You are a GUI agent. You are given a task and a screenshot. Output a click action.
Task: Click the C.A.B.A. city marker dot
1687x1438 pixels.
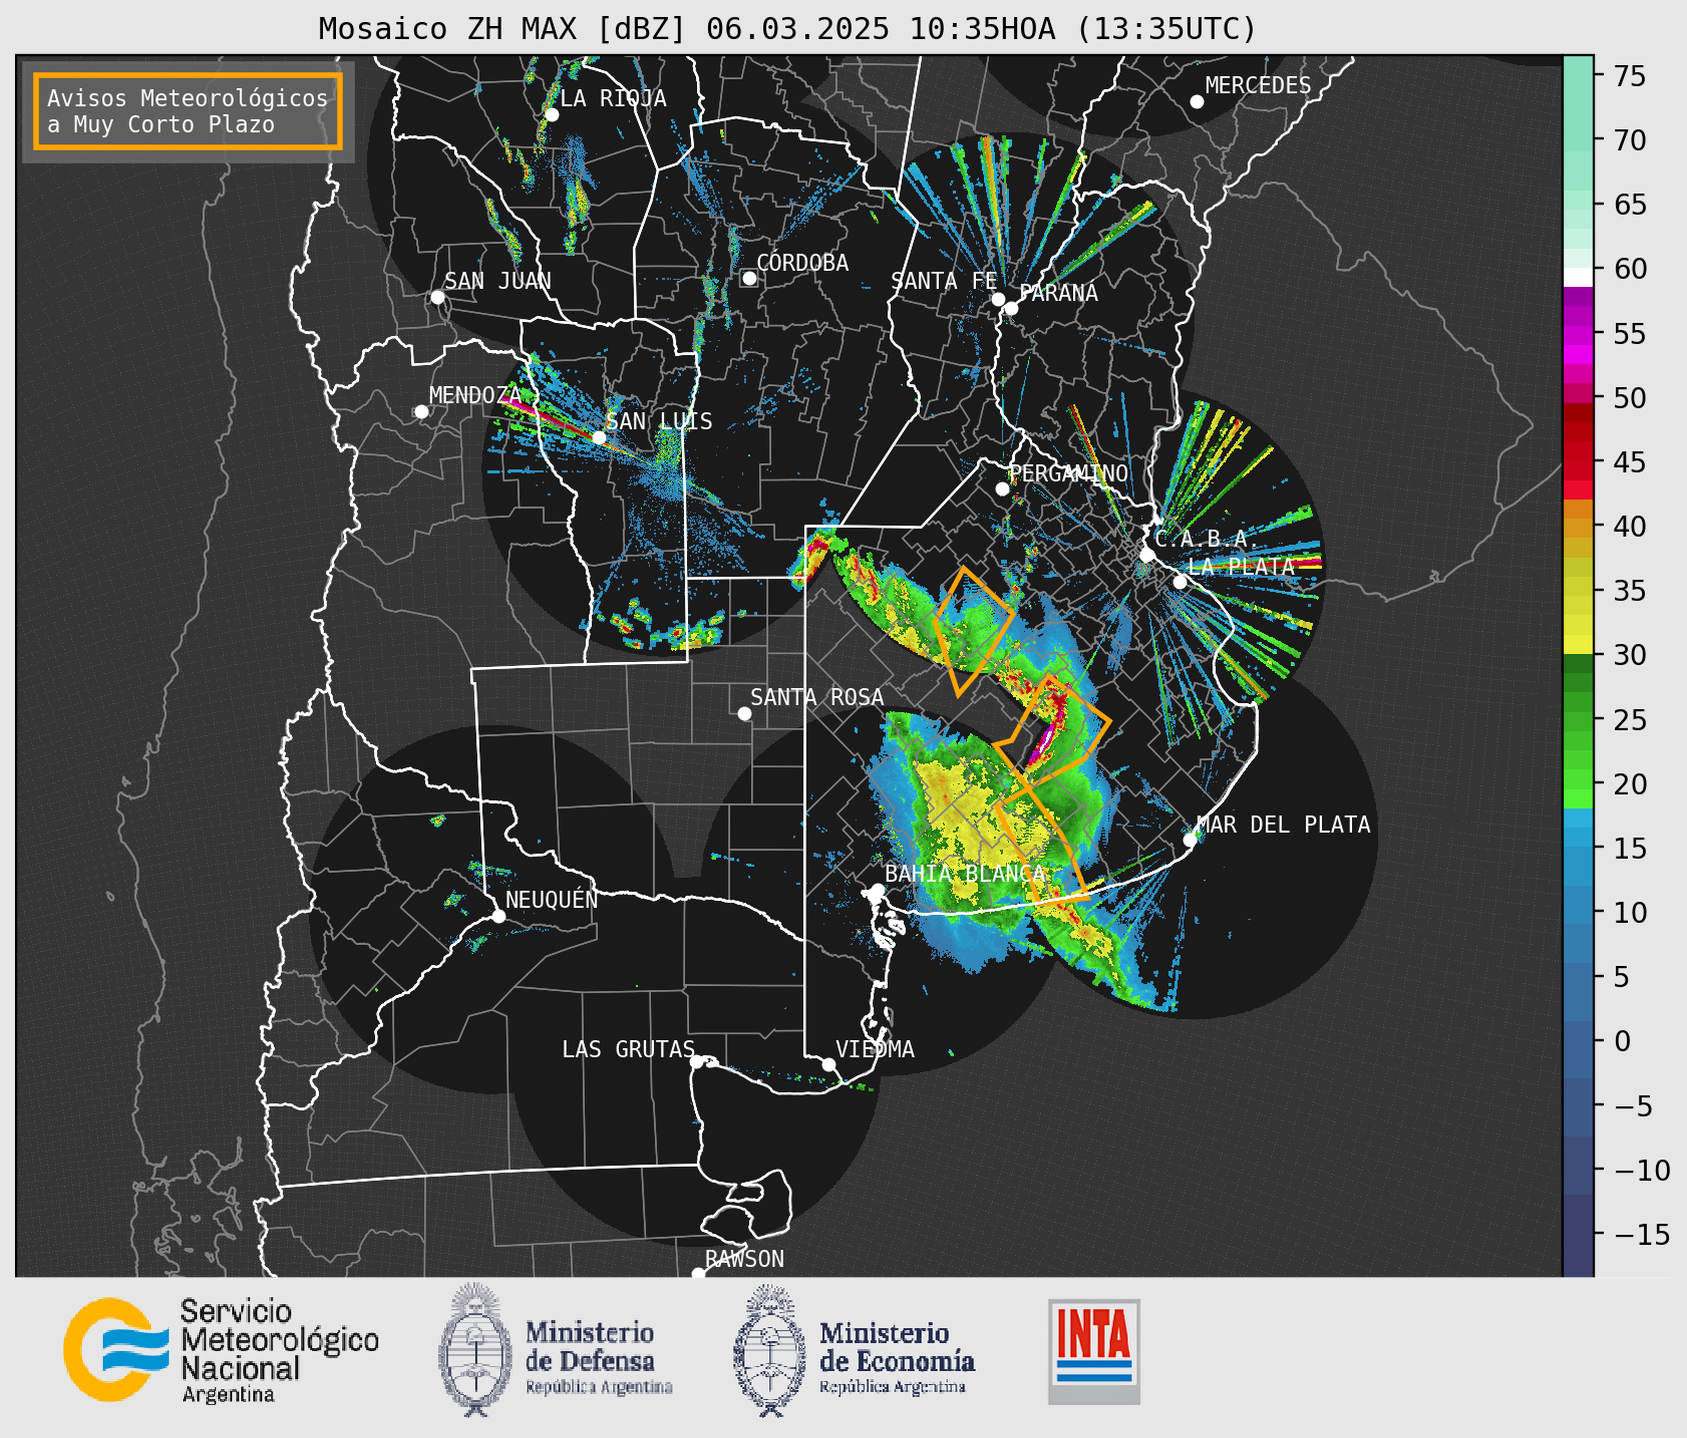(x=1147, y=555)
